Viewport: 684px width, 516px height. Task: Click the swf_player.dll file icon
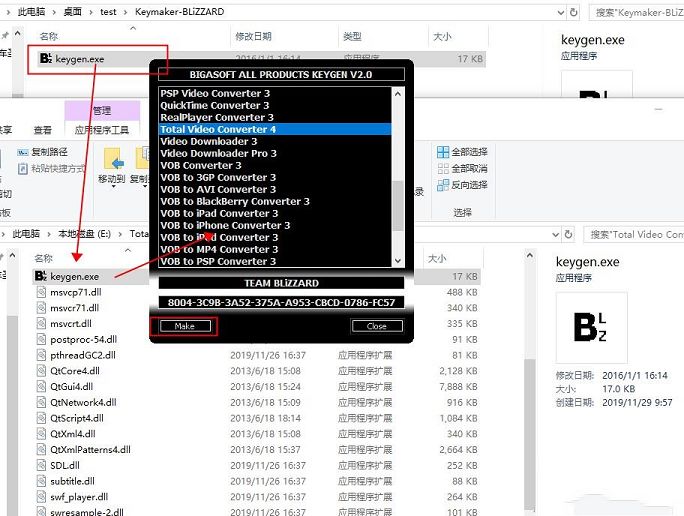click(41, 497)
